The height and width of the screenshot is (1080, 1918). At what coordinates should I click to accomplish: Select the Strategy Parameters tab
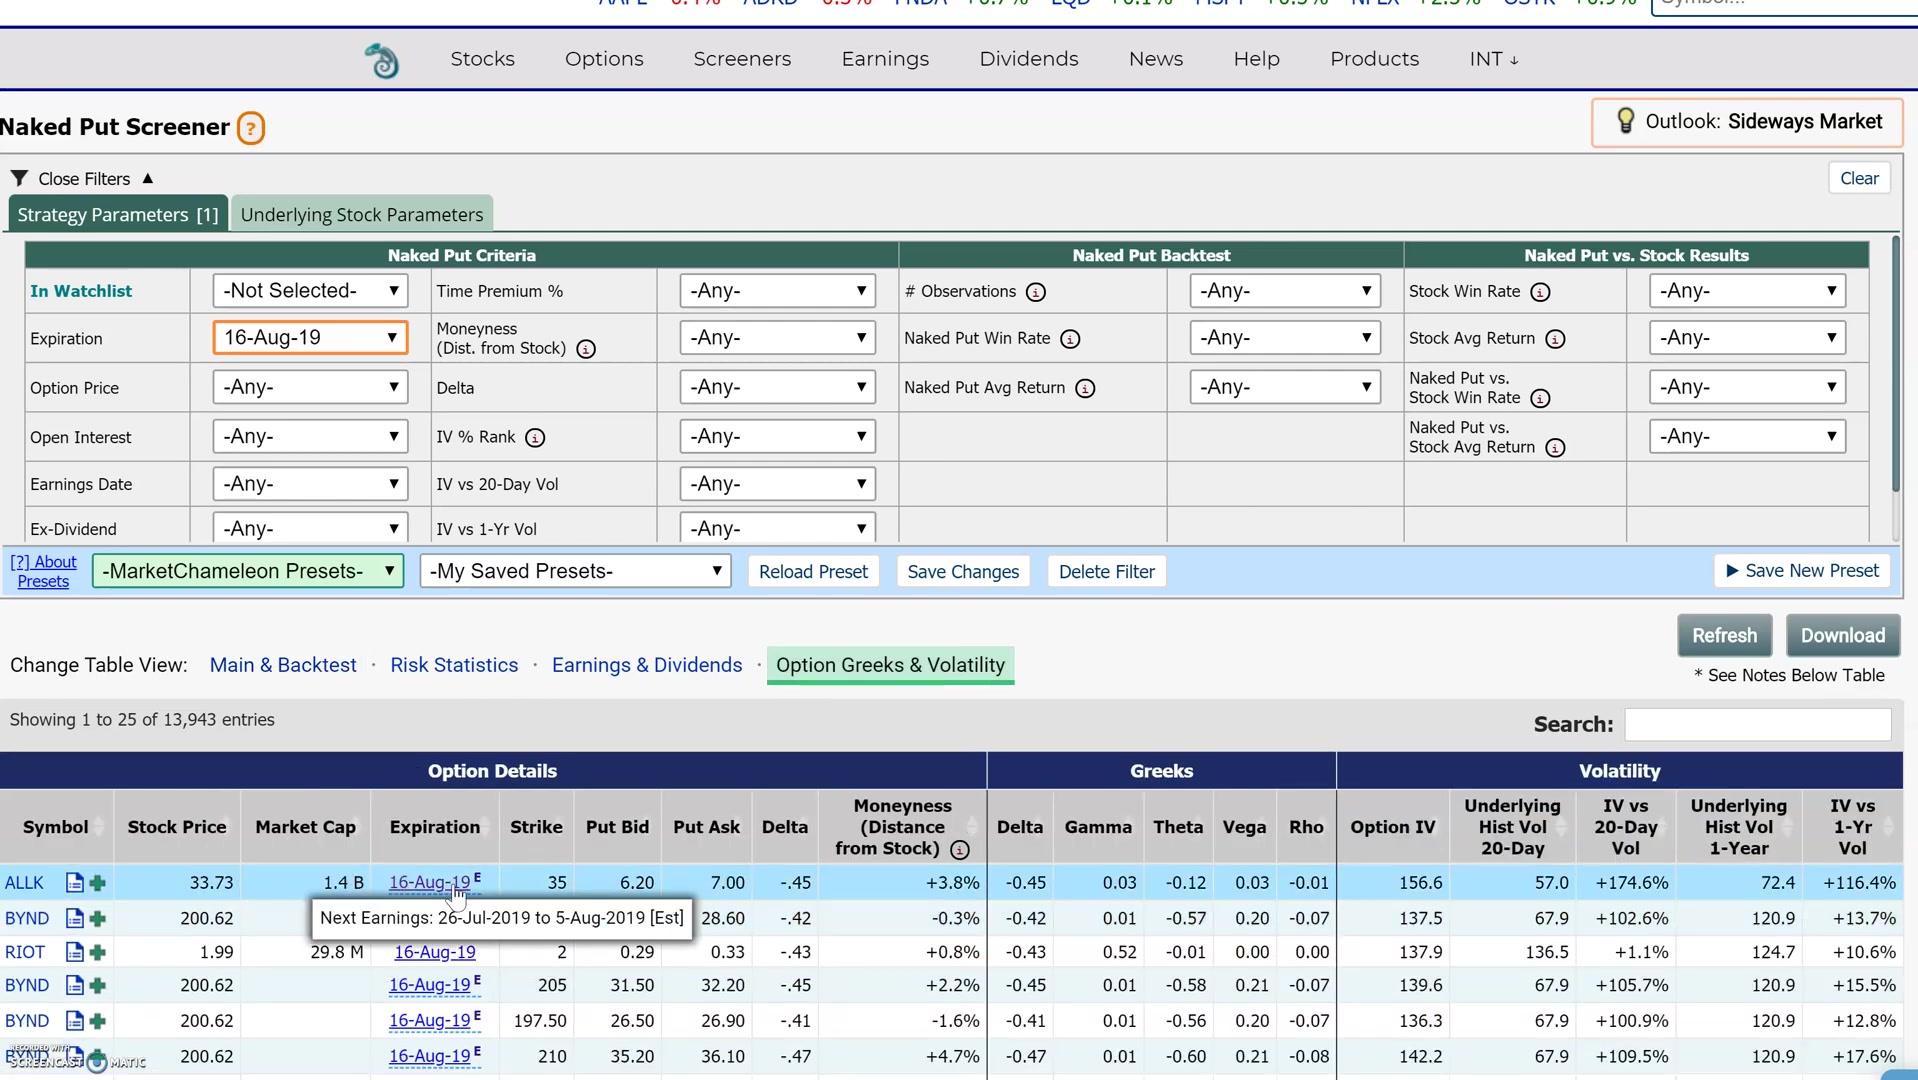point(118,214)
